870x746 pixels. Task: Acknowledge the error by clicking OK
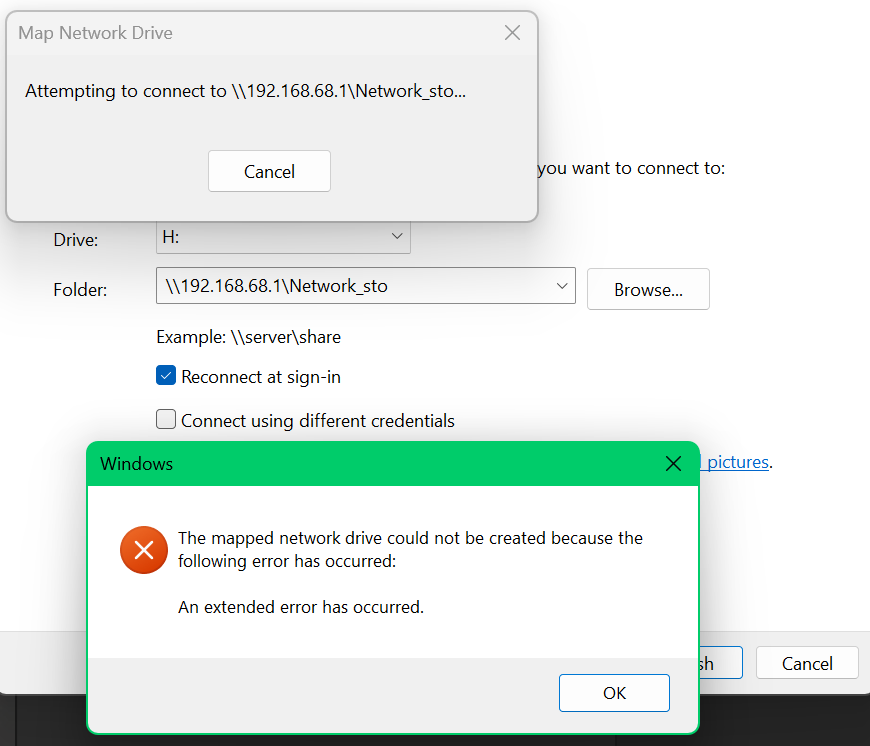(x=614, y=692)
